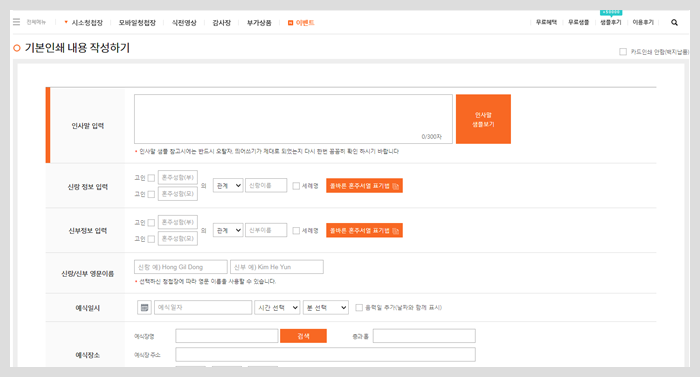The image size is (700, 377).
Task: Click the 신랑이름 input field
Action: pos(266,185)
